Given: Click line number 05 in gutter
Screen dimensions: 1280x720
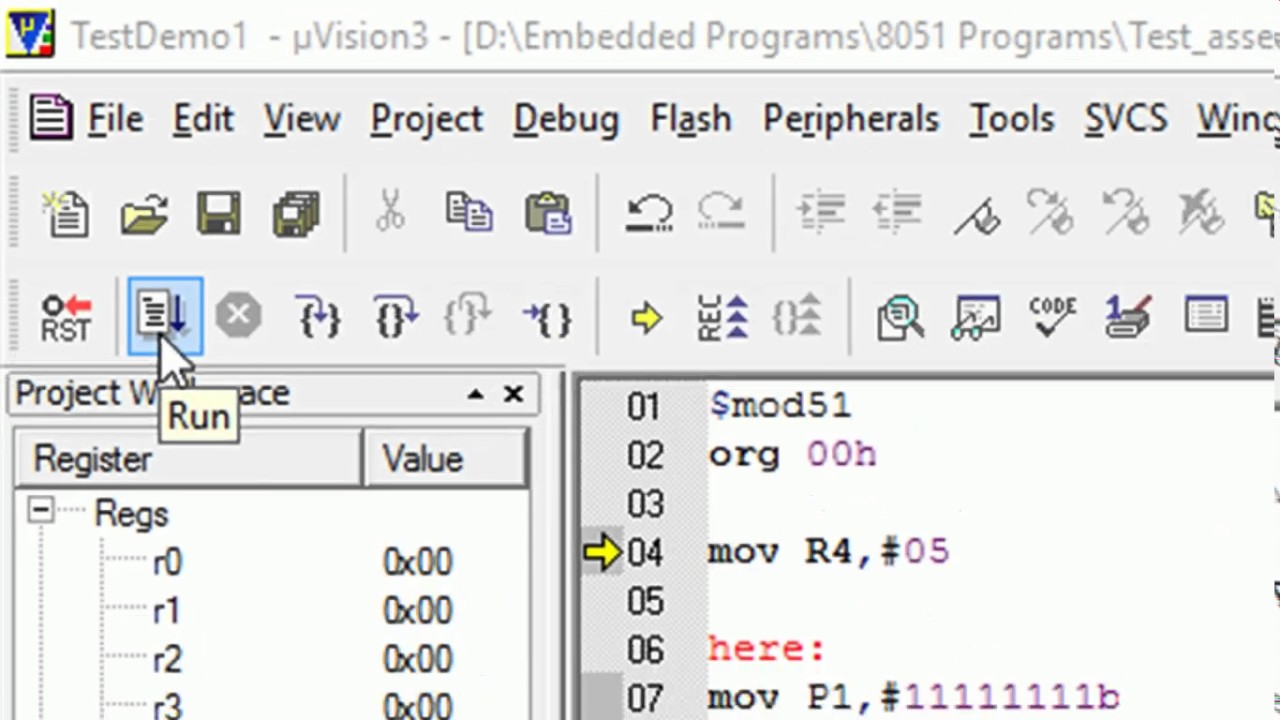Looking at the screenshot, I should 645,602.
